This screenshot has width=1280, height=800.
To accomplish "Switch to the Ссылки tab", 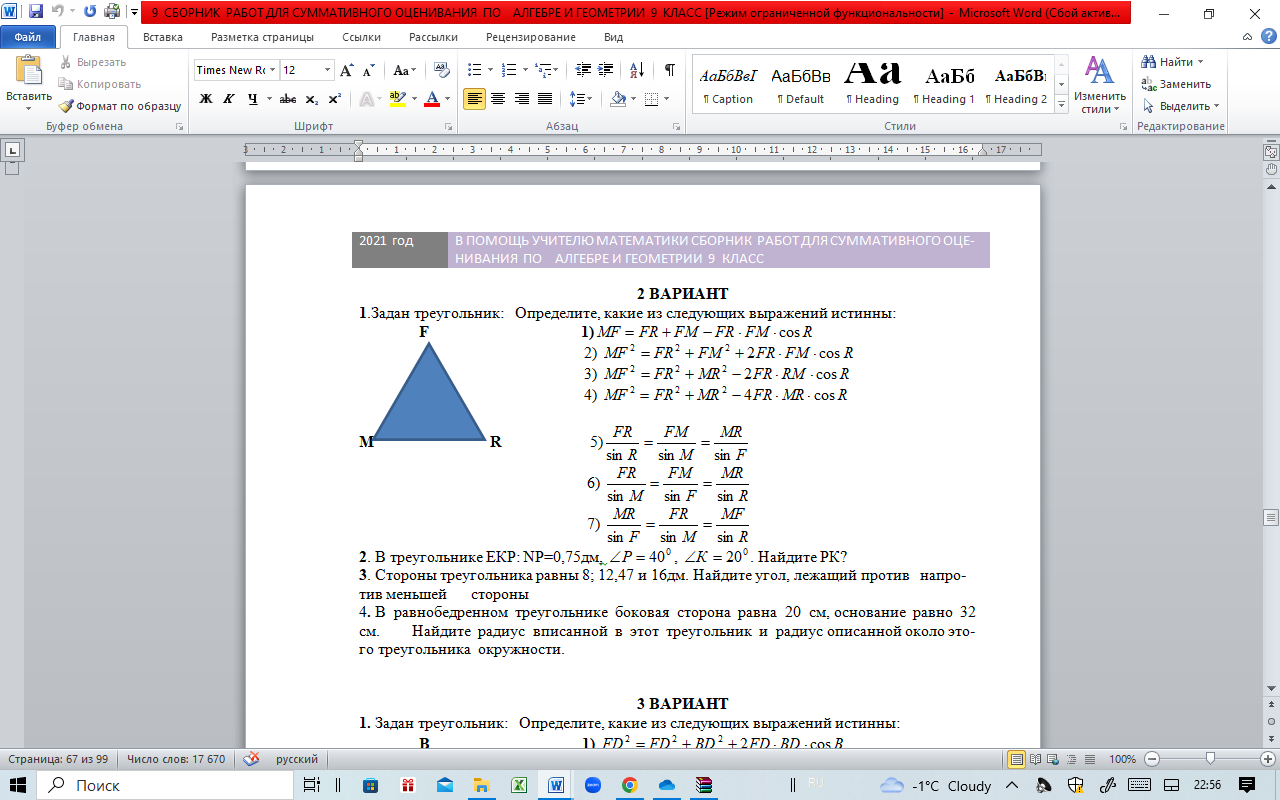I will [x=361, y=37].
